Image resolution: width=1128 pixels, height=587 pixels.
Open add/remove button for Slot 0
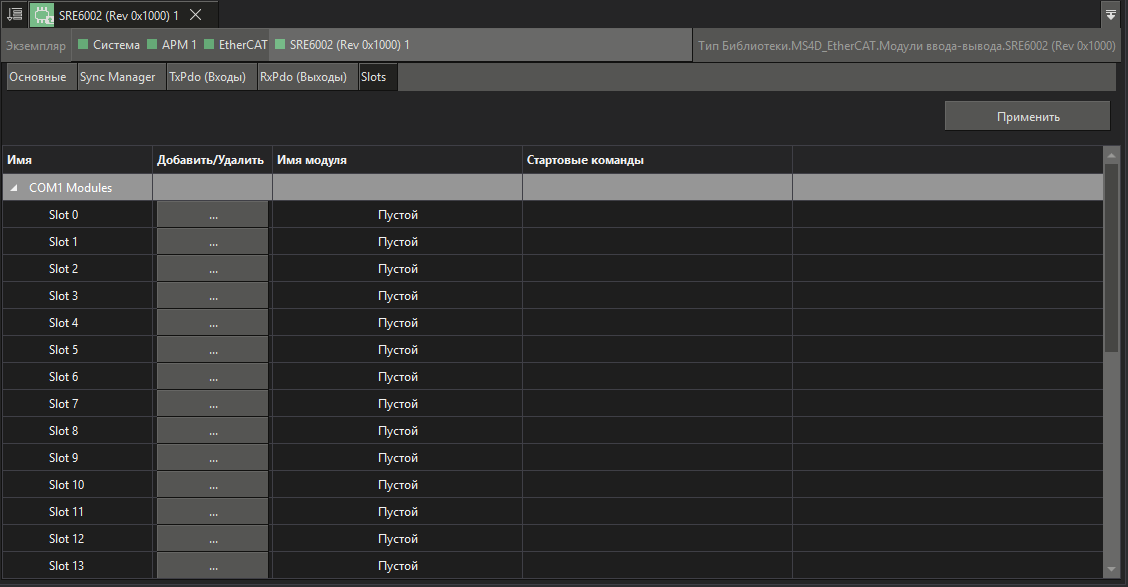(x=213, y=215)
